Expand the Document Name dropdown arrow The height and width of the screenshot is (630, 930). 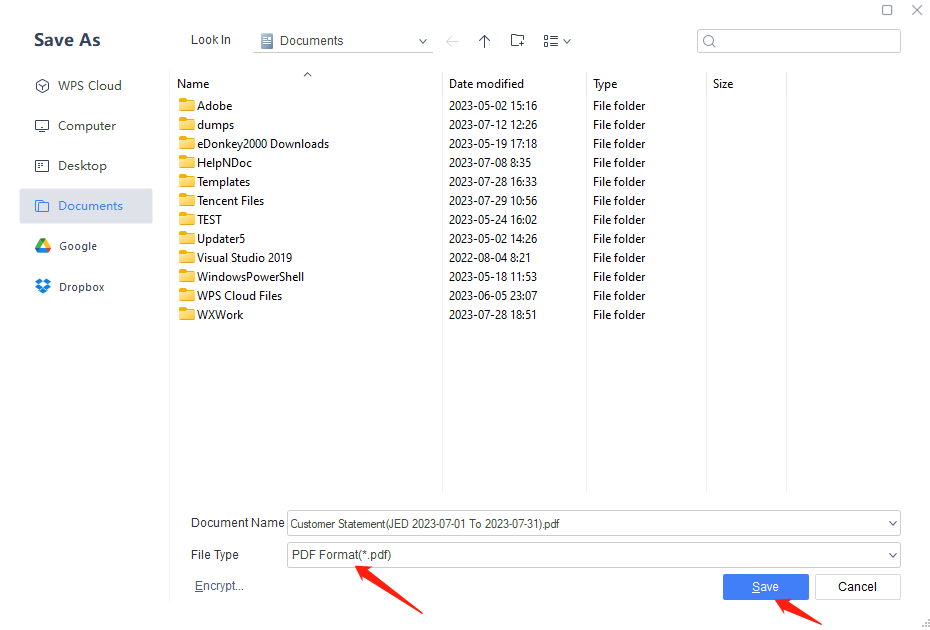[x=892, y=523]
